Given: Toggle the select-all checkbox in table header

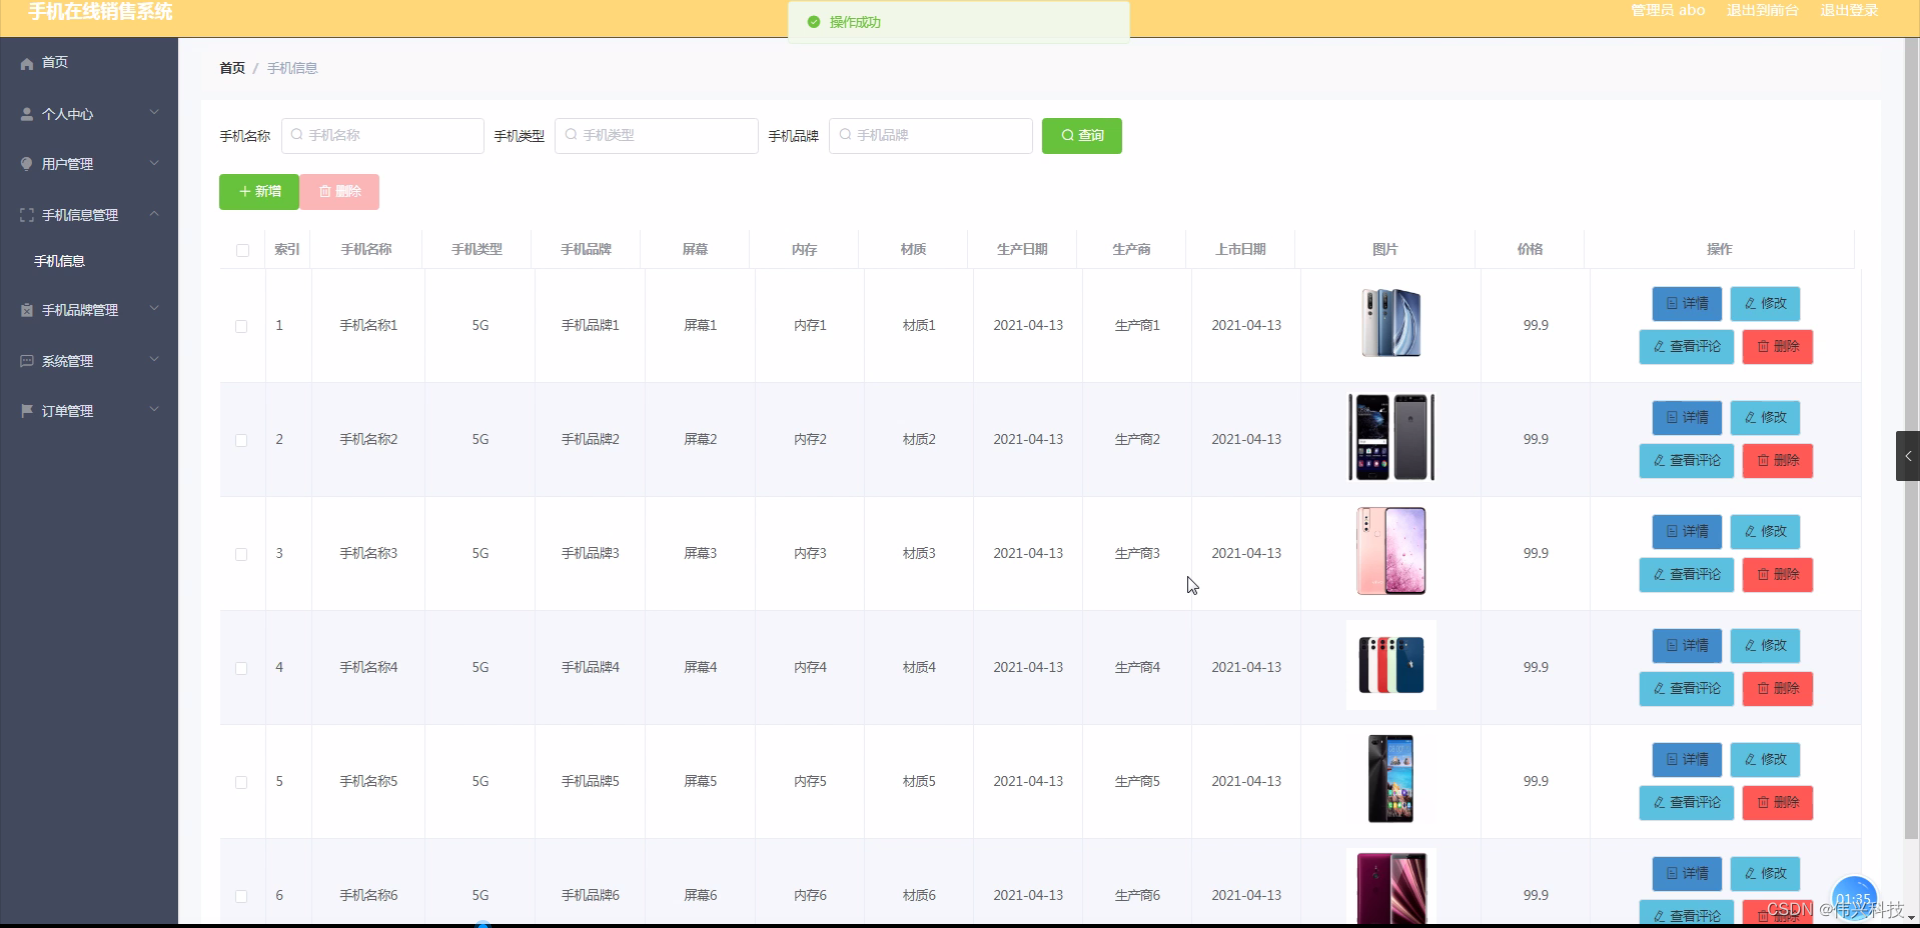Looking at the screenshot, I should [x=241, y=250].
